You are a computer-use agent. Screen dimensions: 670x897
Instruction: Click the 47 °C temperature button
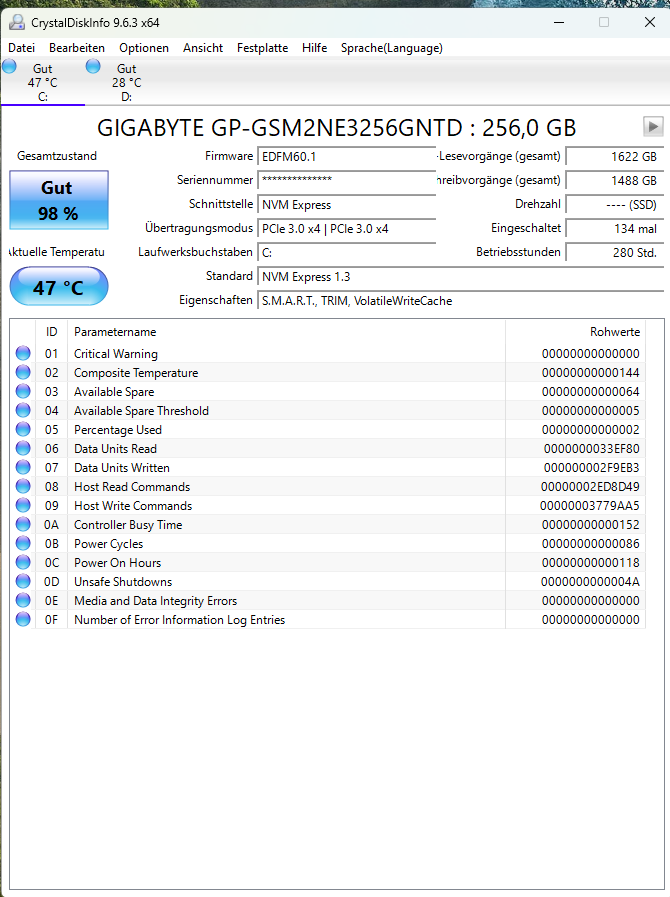pos(59,287)
